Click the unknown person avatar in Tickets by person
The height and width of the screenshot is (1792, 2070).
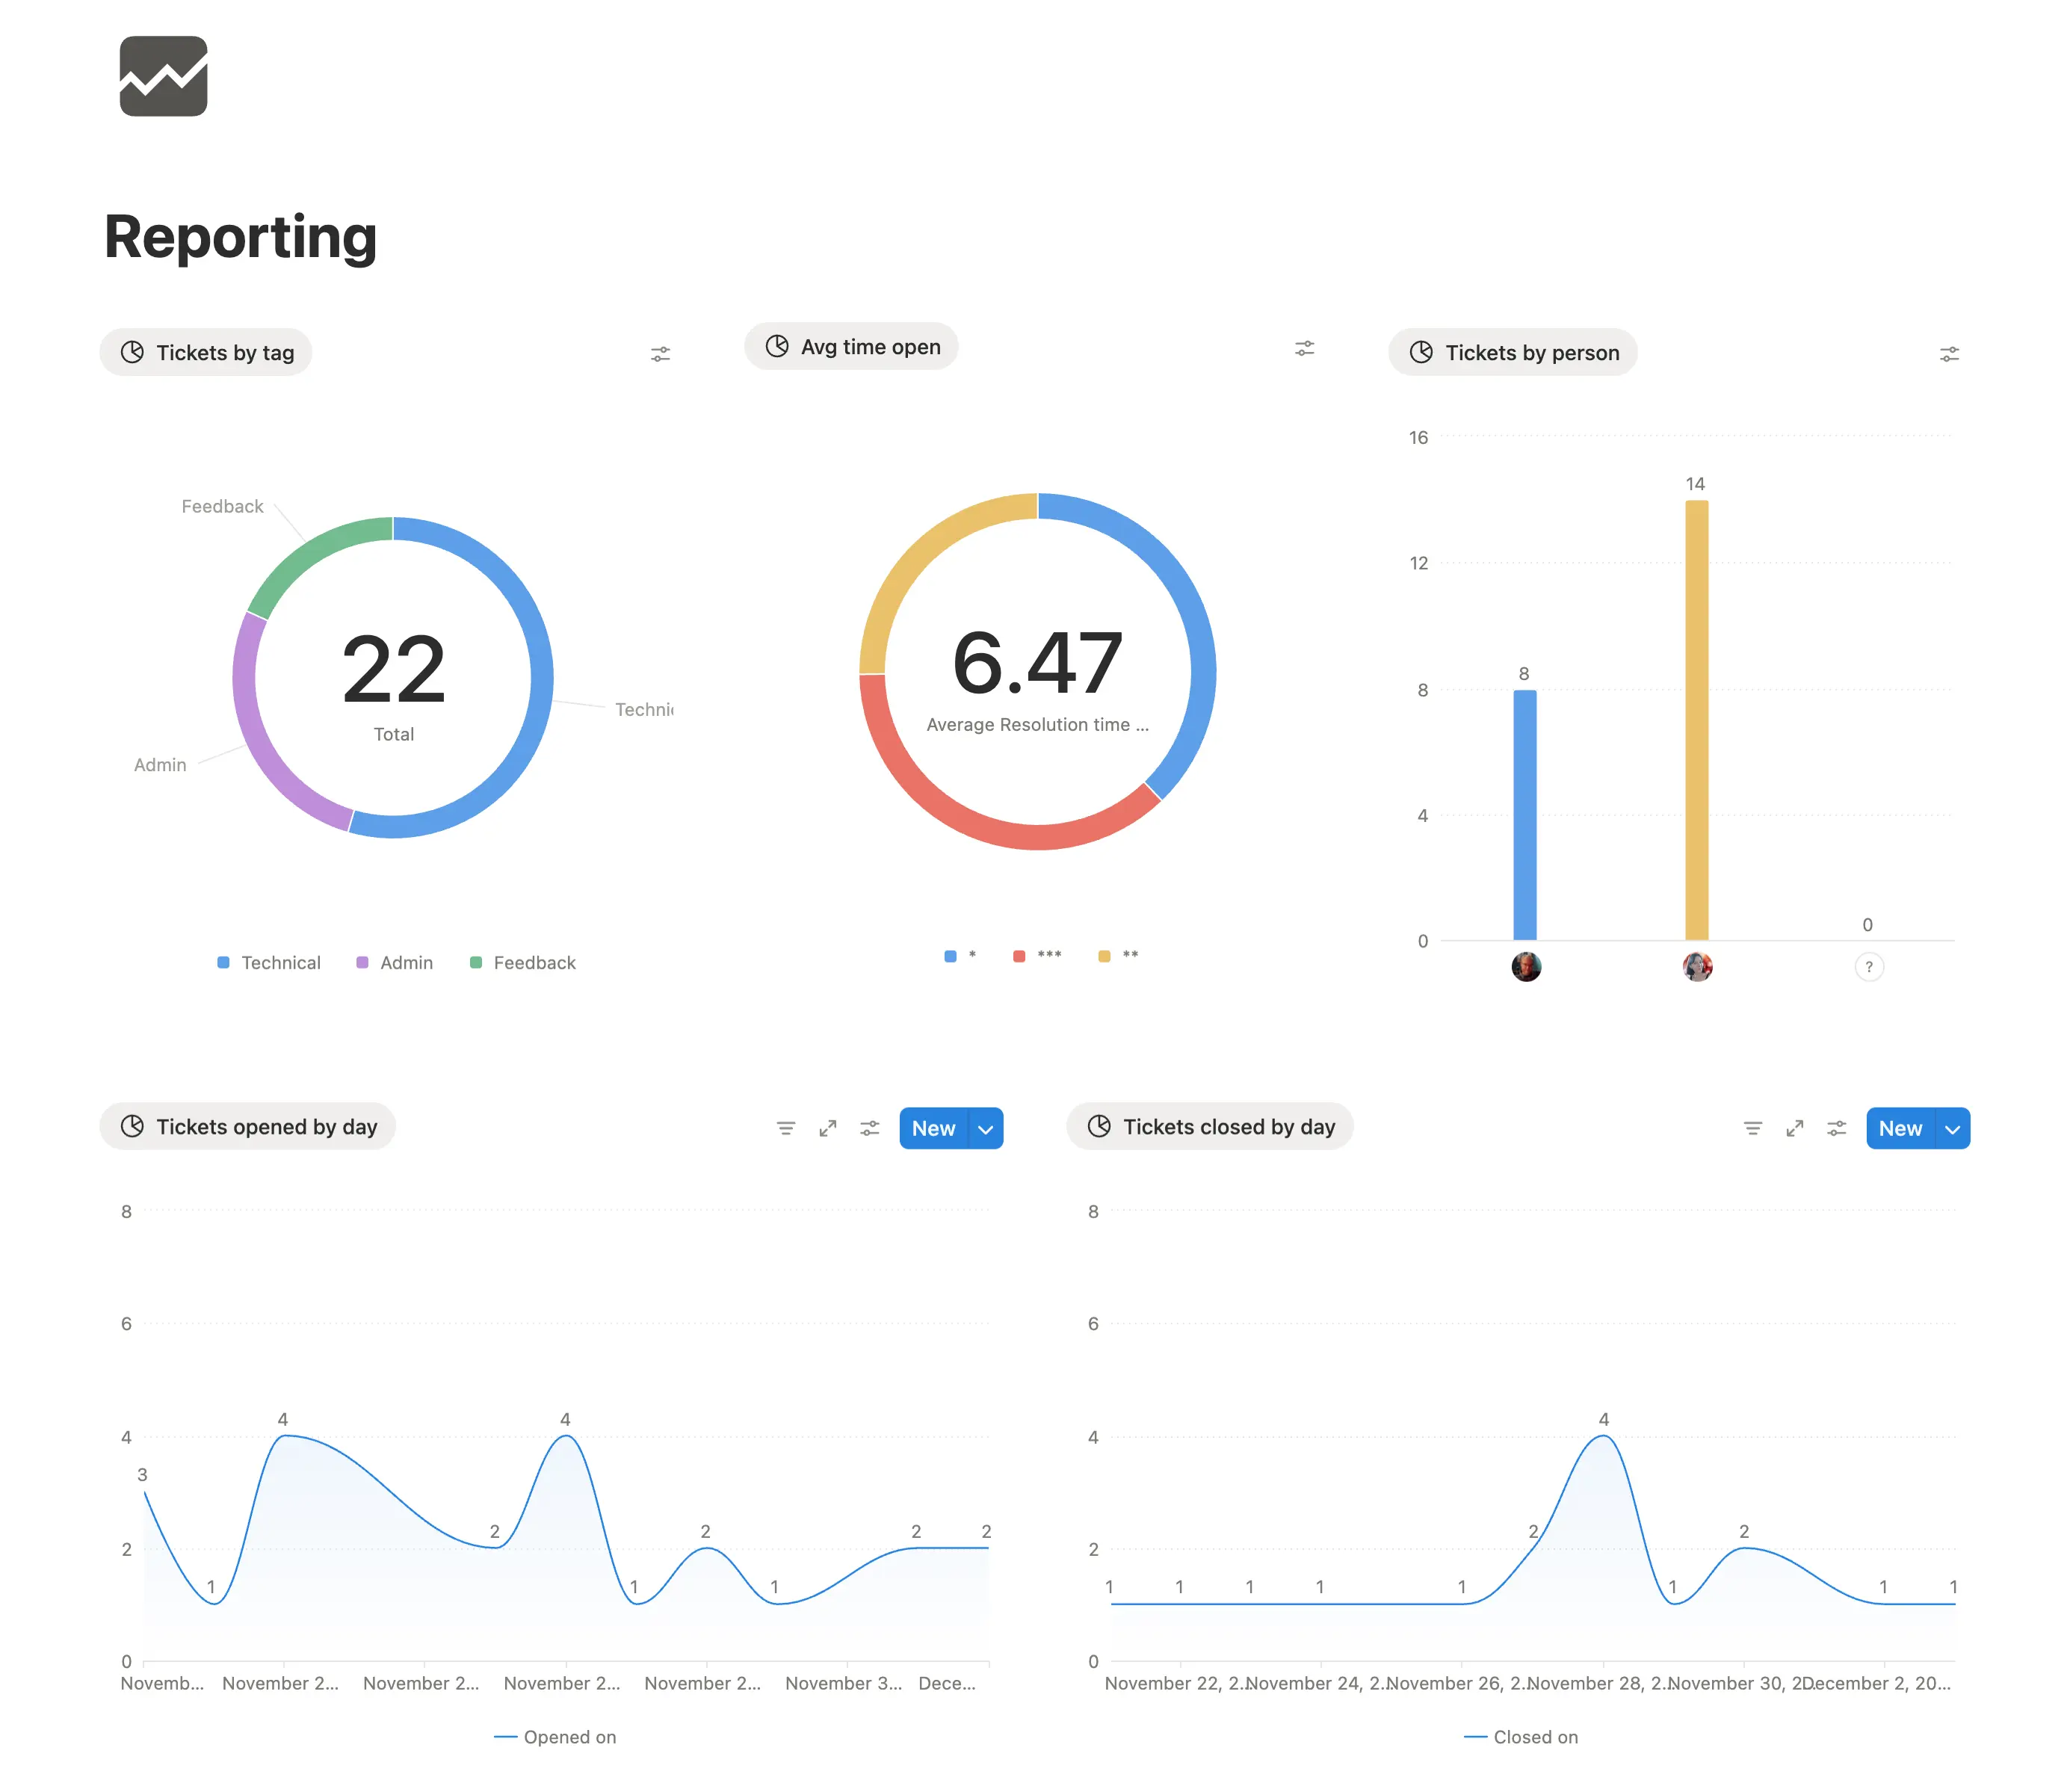pyautogui.click(x=1868, y=966)
